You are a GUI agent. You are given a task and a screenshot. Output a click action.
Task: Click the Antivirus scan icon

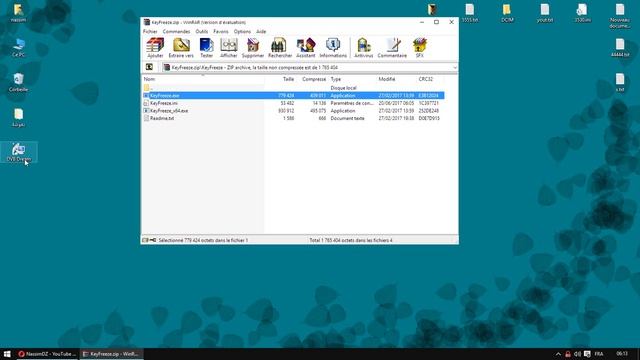coord(363,48)
